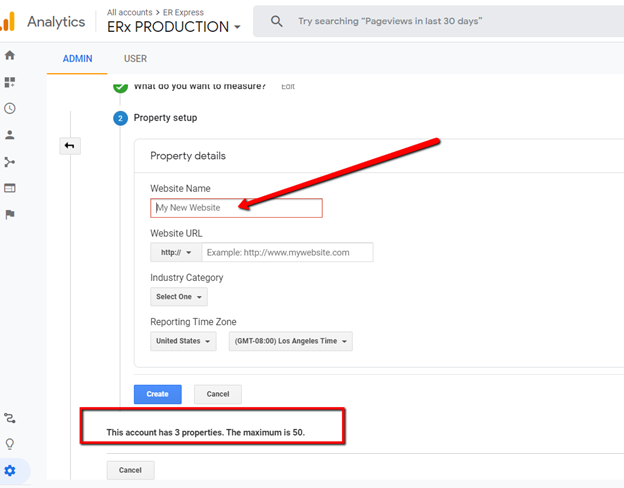Viewport: 624px width, 488px height.
Task: Click the Property setup step heading
Action: click(x=165, y=118)
